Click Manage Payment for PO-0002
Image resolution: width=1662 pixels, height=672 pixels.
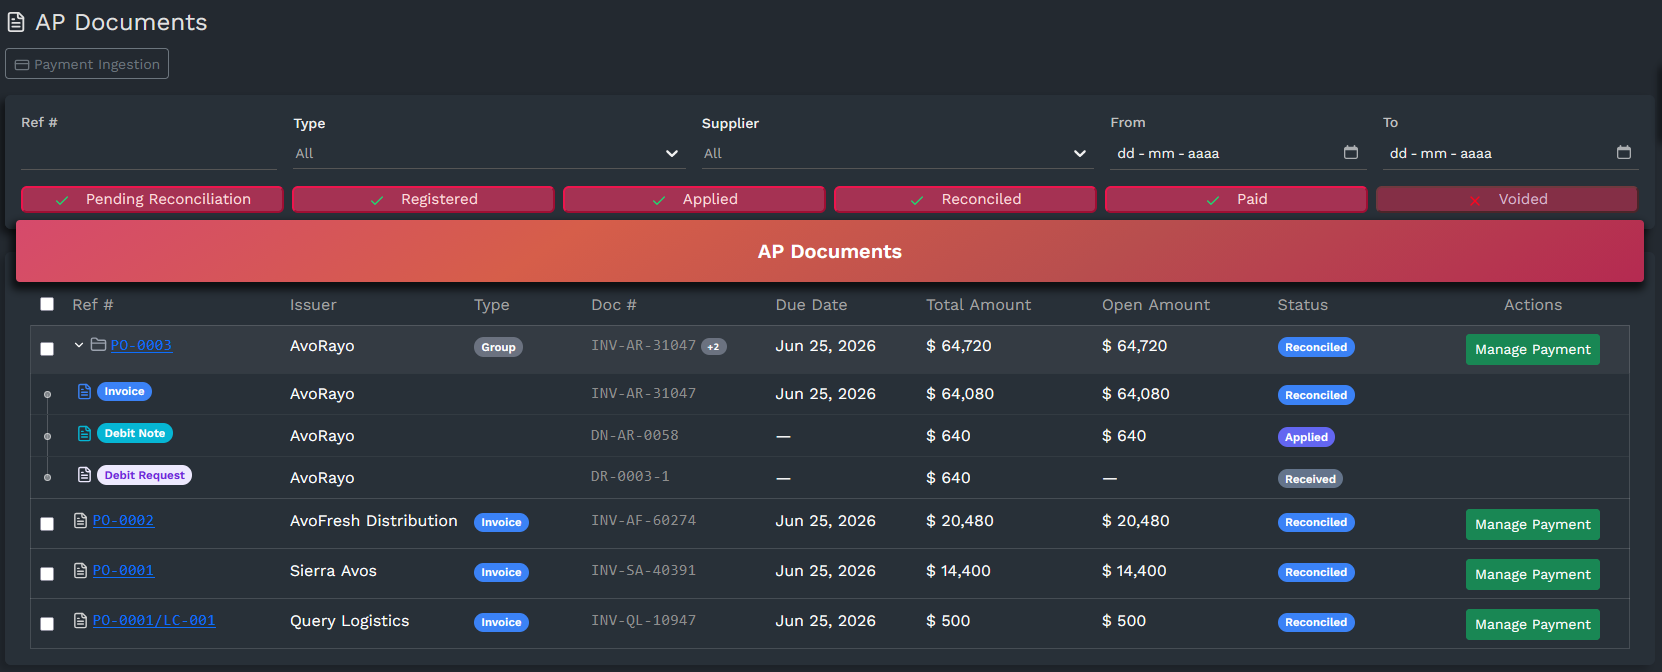pyautogui.click(x=1532, y=524)
